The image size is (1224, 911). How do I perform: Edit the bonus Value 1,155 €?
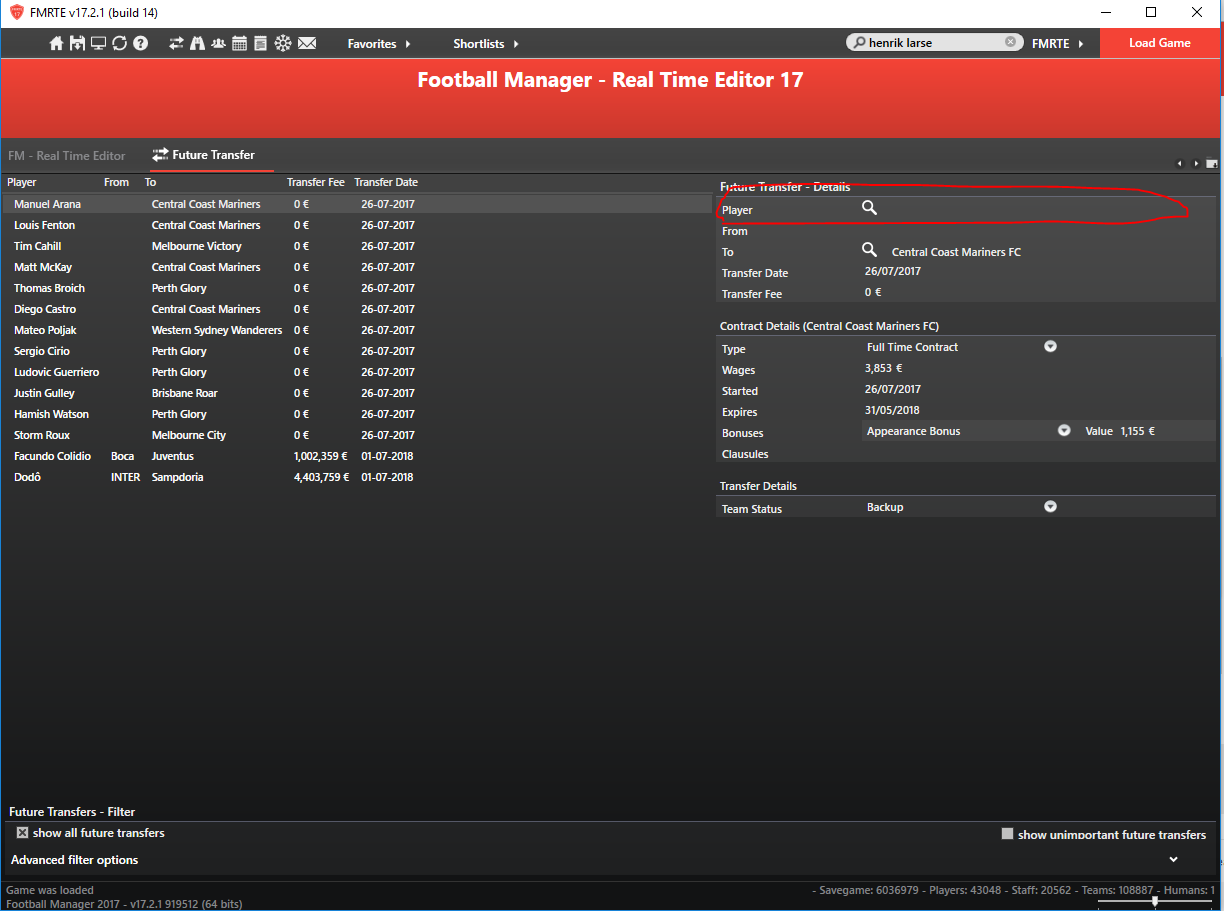click(x=1137, y=431)
